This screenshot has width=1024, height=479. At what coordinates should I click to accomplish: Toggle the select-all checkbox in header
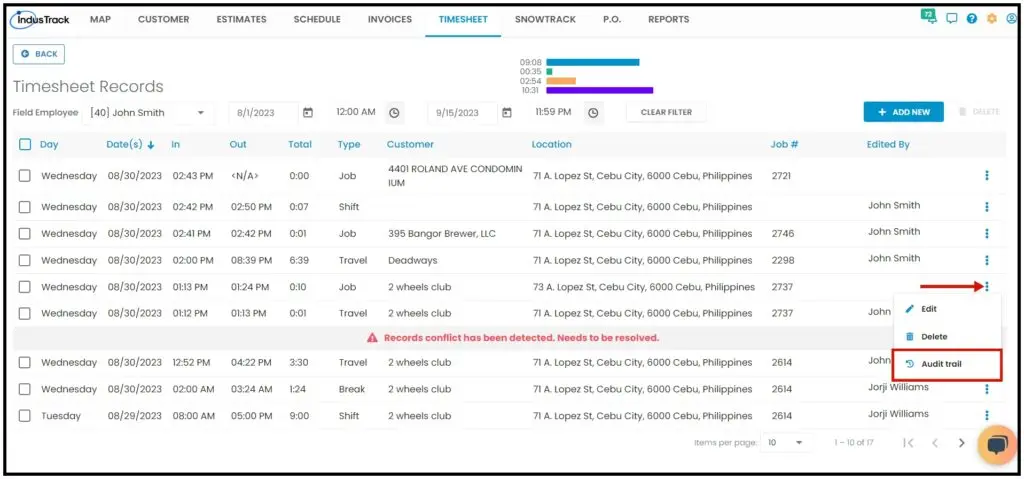tap(25, 144)
